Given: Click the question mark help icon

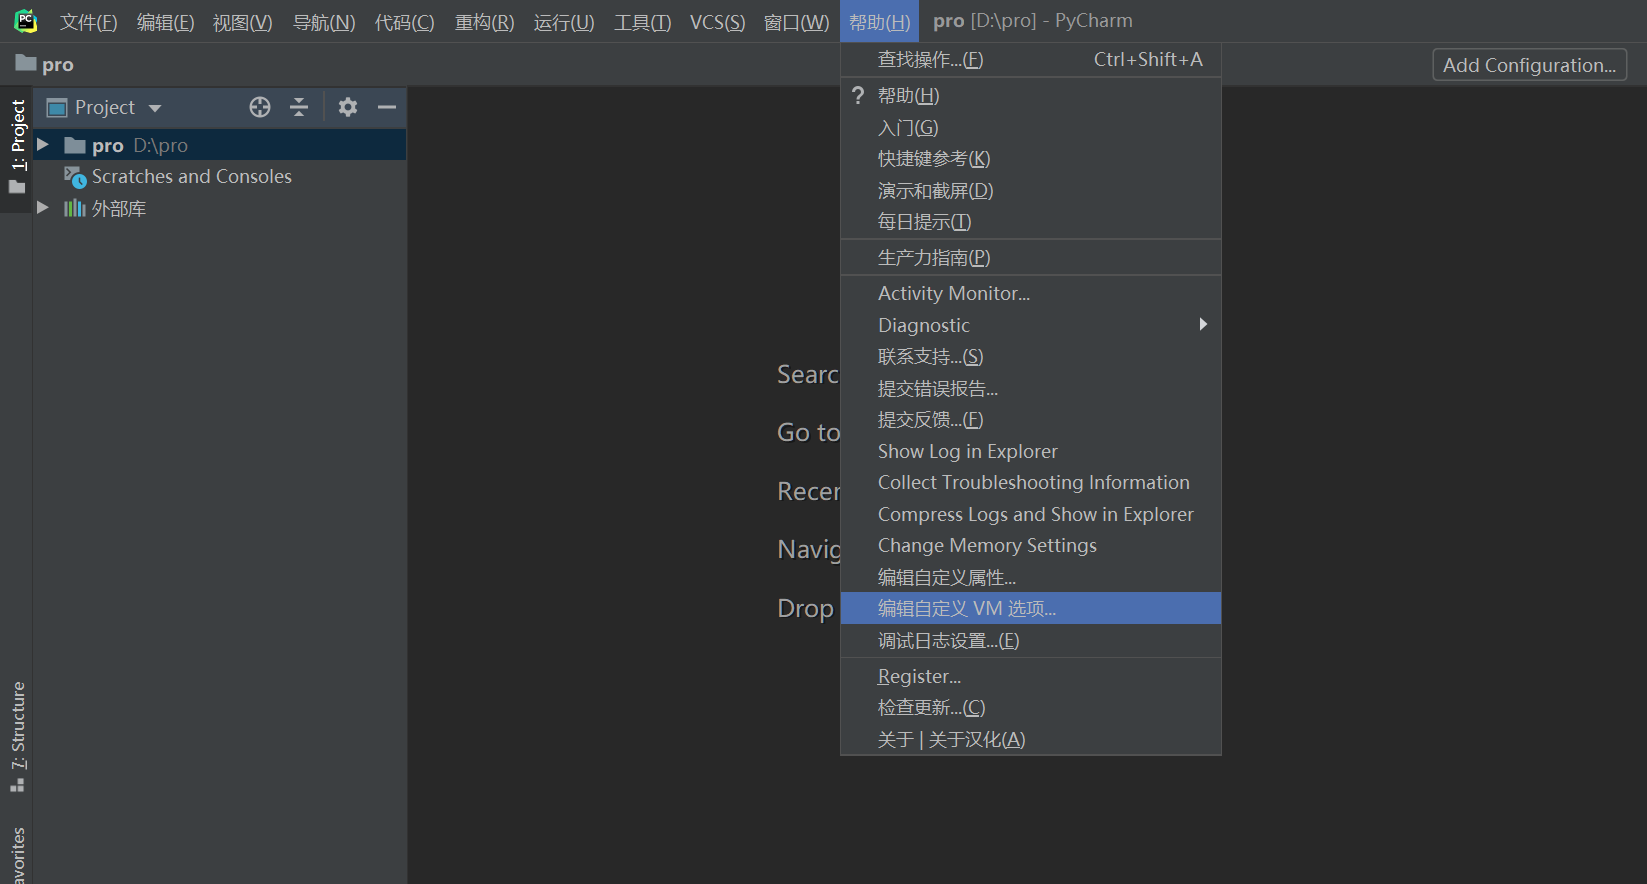Looking at the screenshot, I should (858, 95).
